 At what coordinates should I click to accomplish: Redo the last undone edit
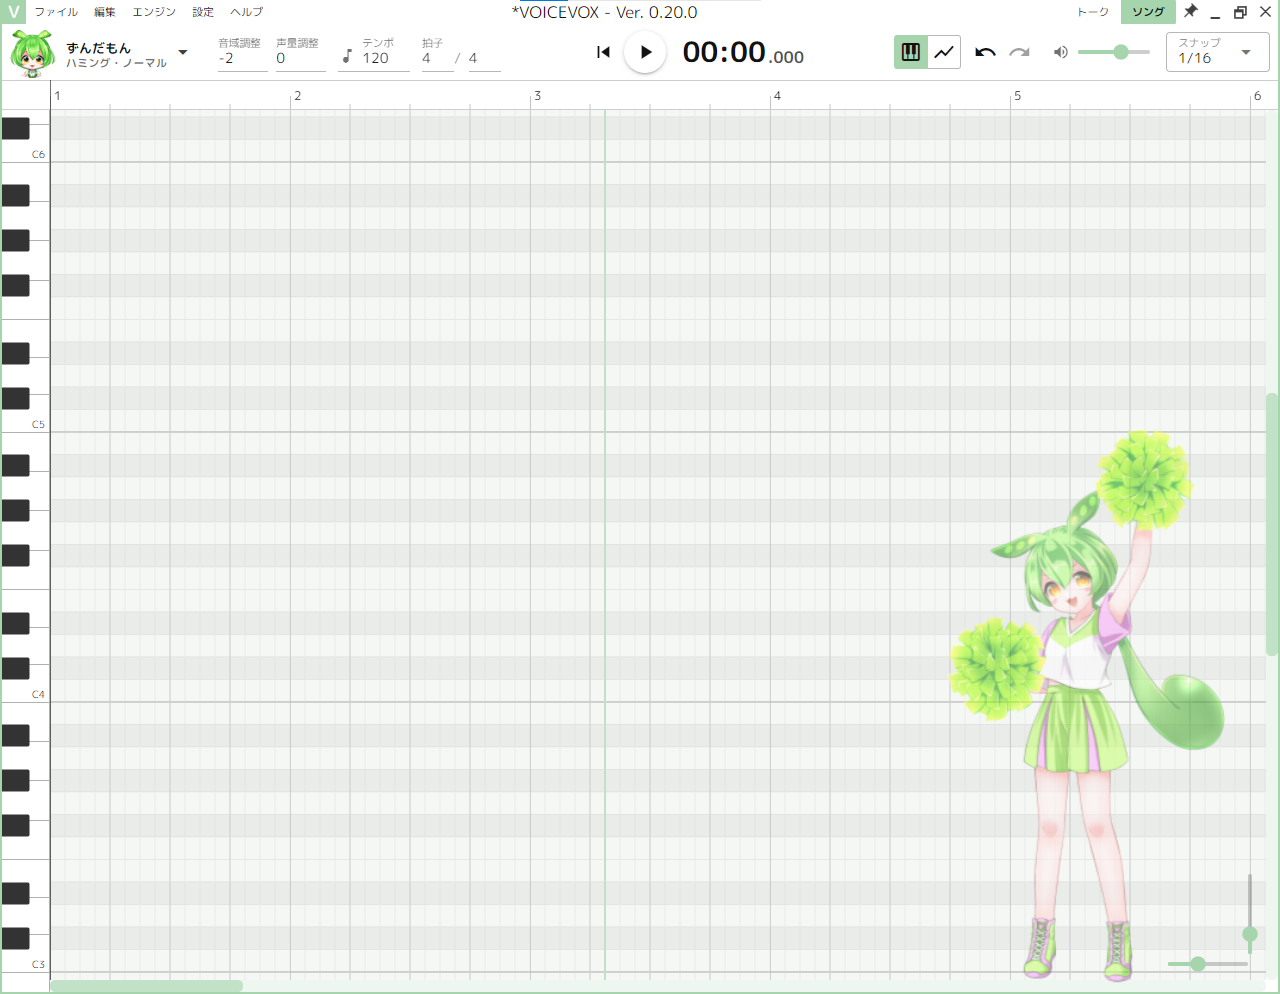pyautogui.click(x=1019, y=52)
